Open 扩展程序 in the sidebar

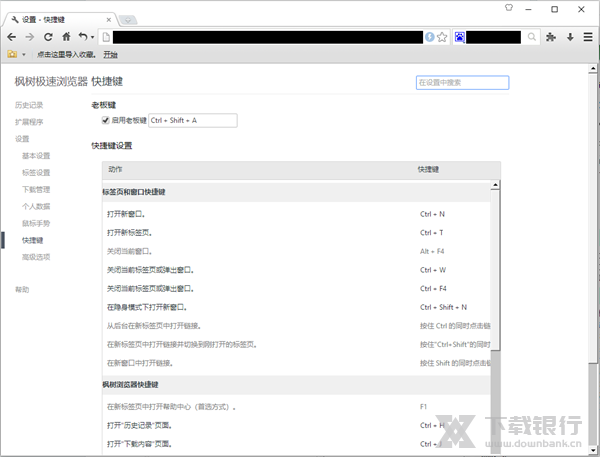[29, 122]
